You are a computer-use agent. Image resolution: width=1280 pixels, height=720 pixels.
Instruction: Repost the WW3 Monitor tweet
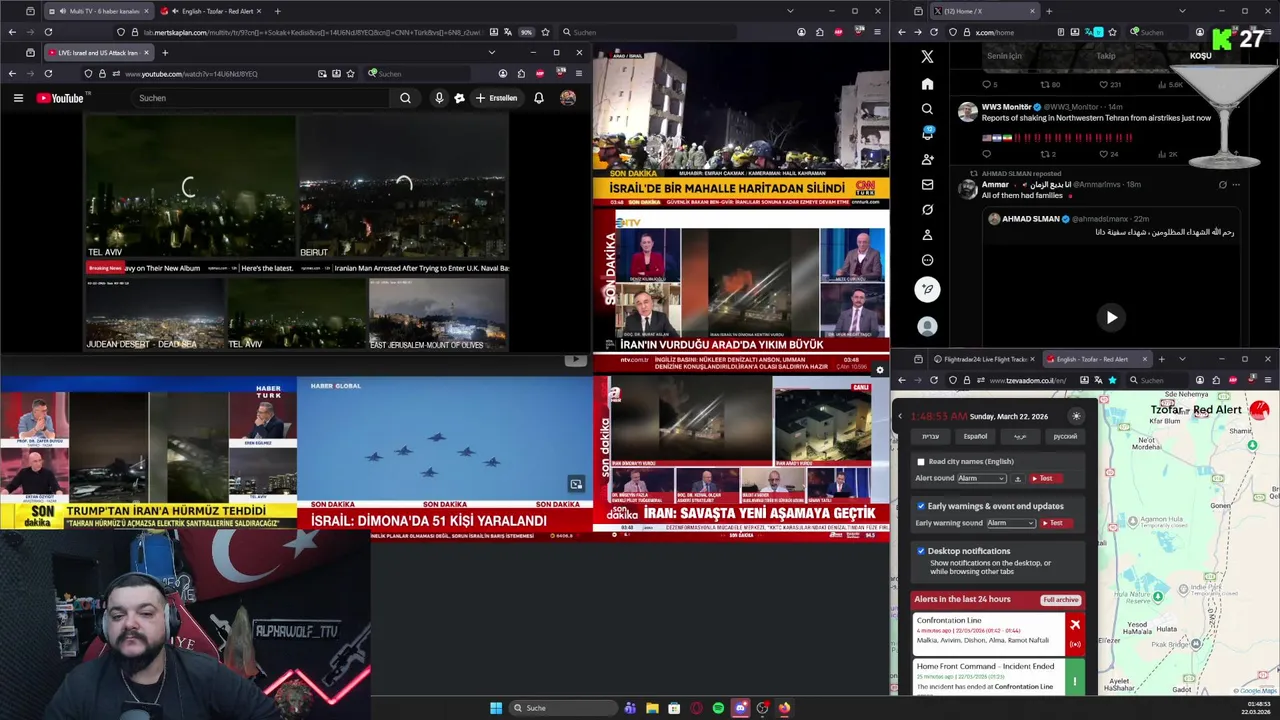click(1047, 154)
